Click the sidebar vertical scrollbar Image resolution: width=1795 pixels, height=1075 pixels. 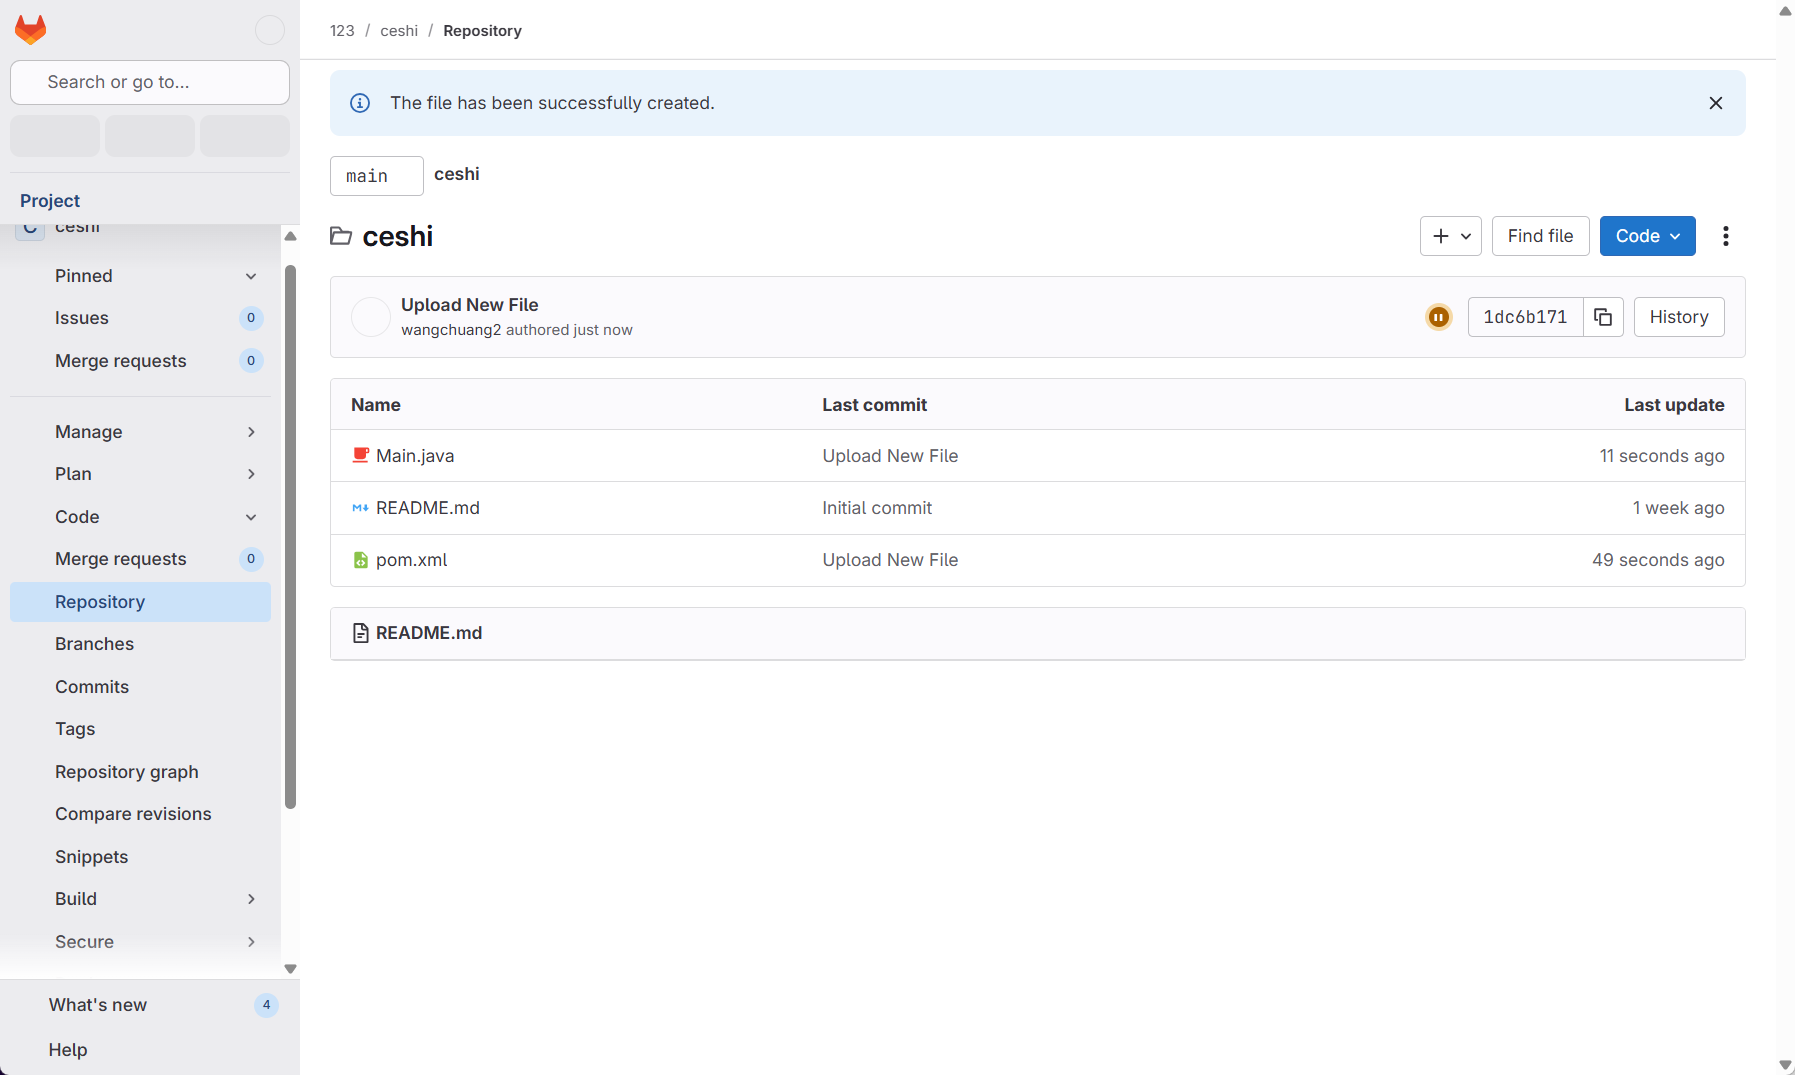[291, 536]
